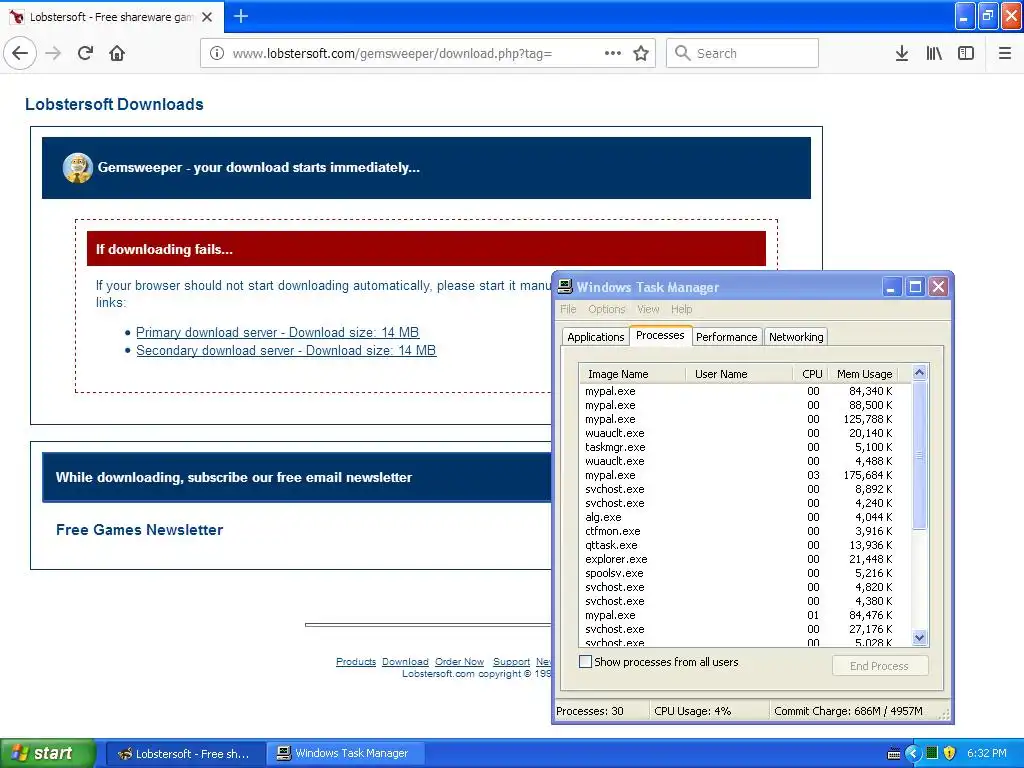Switch to the Networking tab
1024x768 pixels.
pos(796,337)
